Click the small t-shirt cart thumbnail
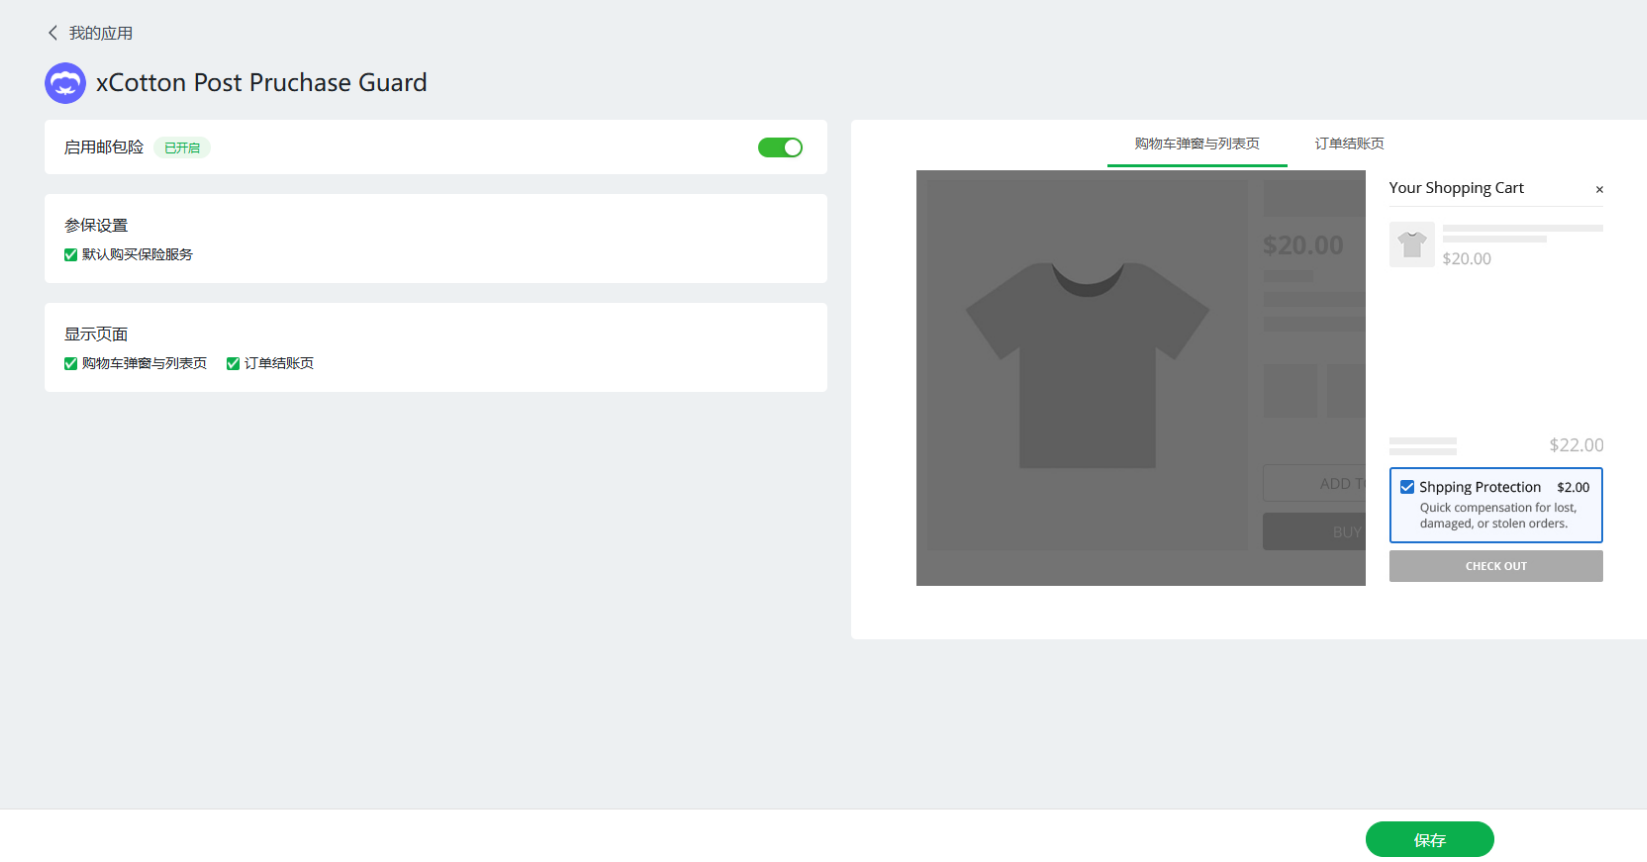The width and height of the screenshot is (1647, 862). pos(1412,244)
